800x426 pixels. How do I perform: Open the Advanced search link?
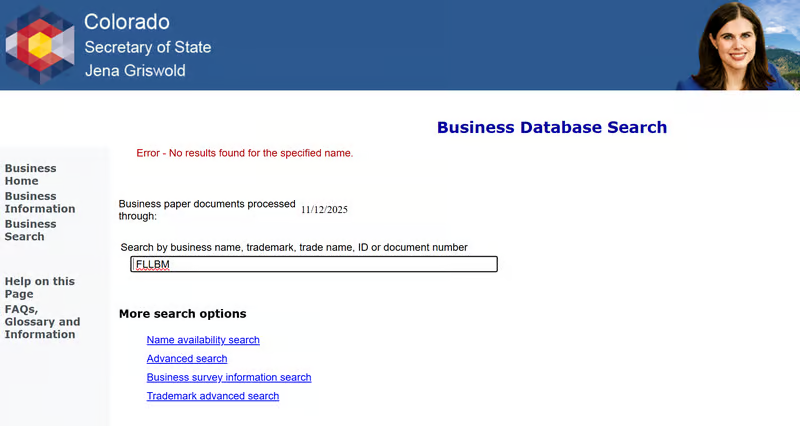coord(187,359)
